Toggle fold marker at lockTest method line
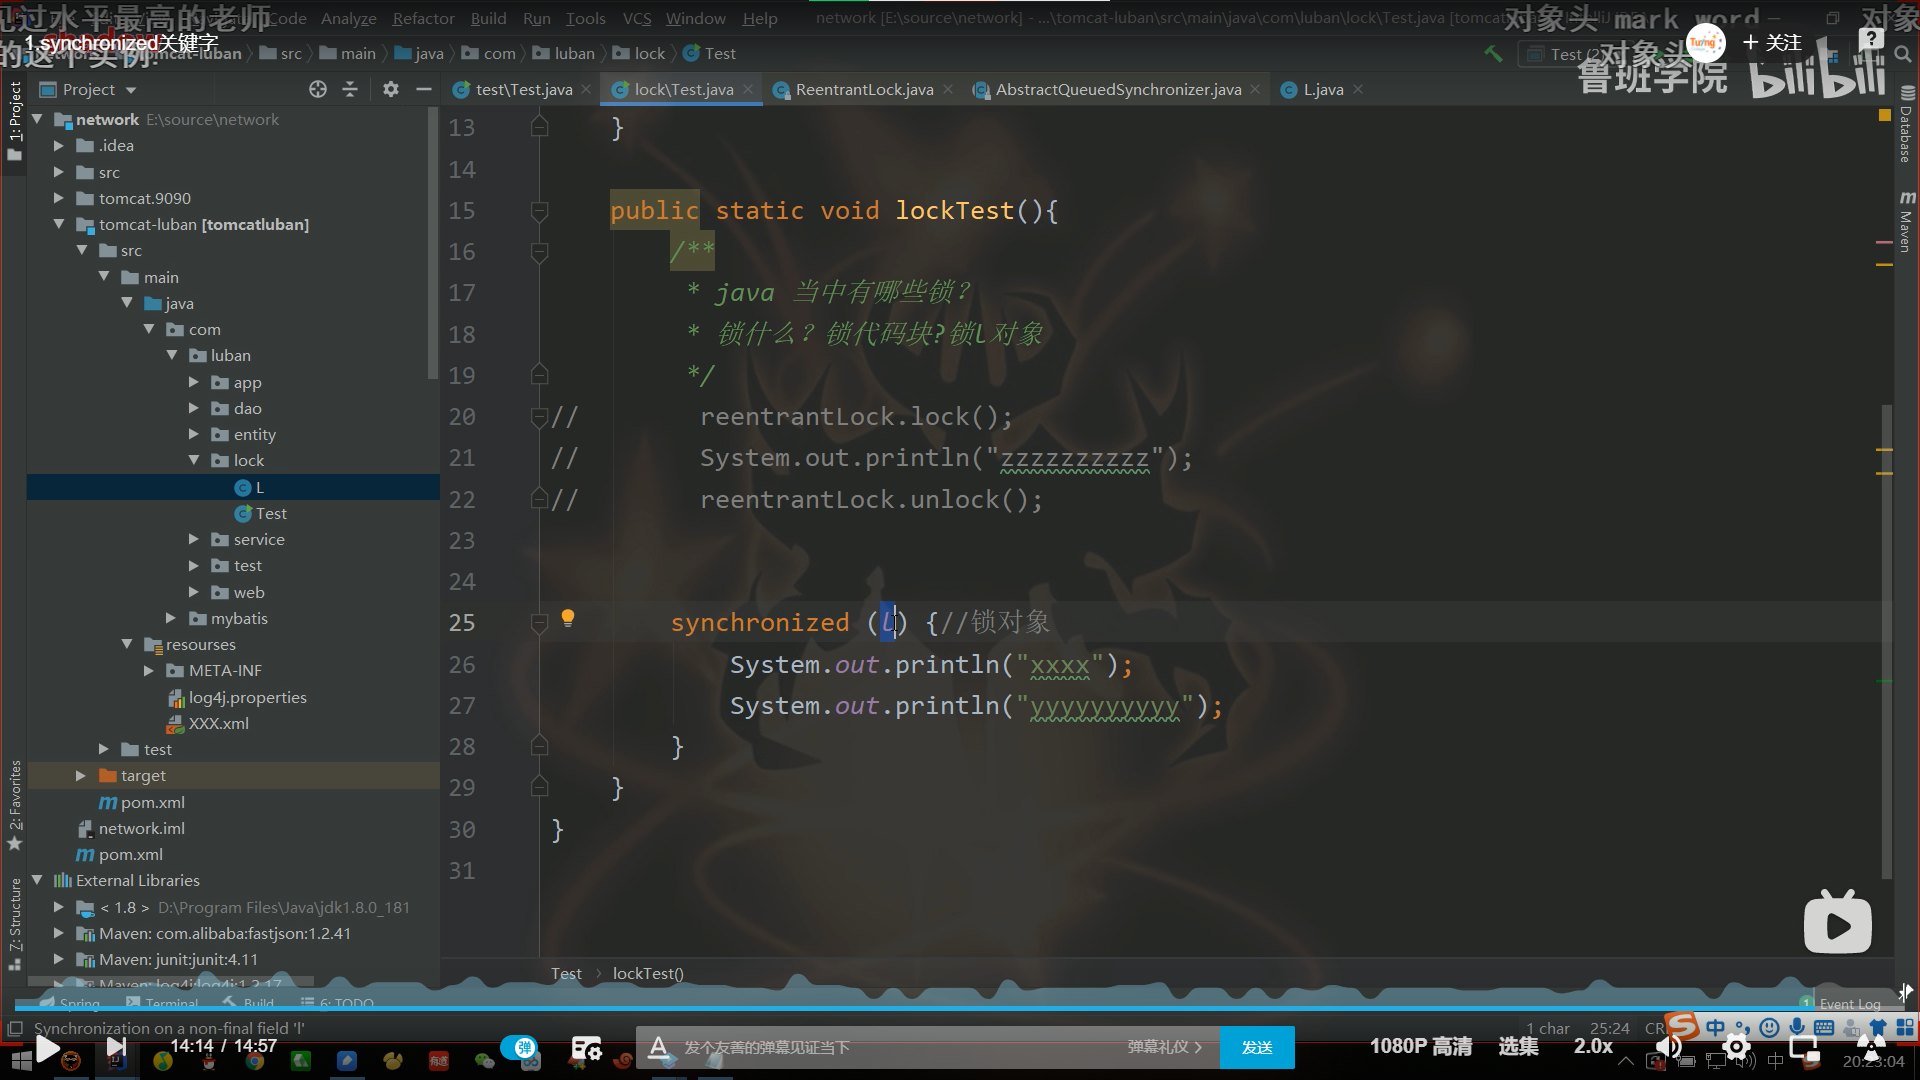 click(x=539, y=211)
